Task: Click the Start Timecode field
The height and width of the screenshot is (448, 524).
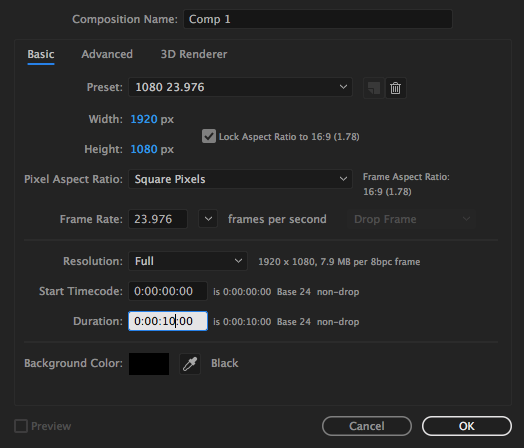Action: coord(168,291)
